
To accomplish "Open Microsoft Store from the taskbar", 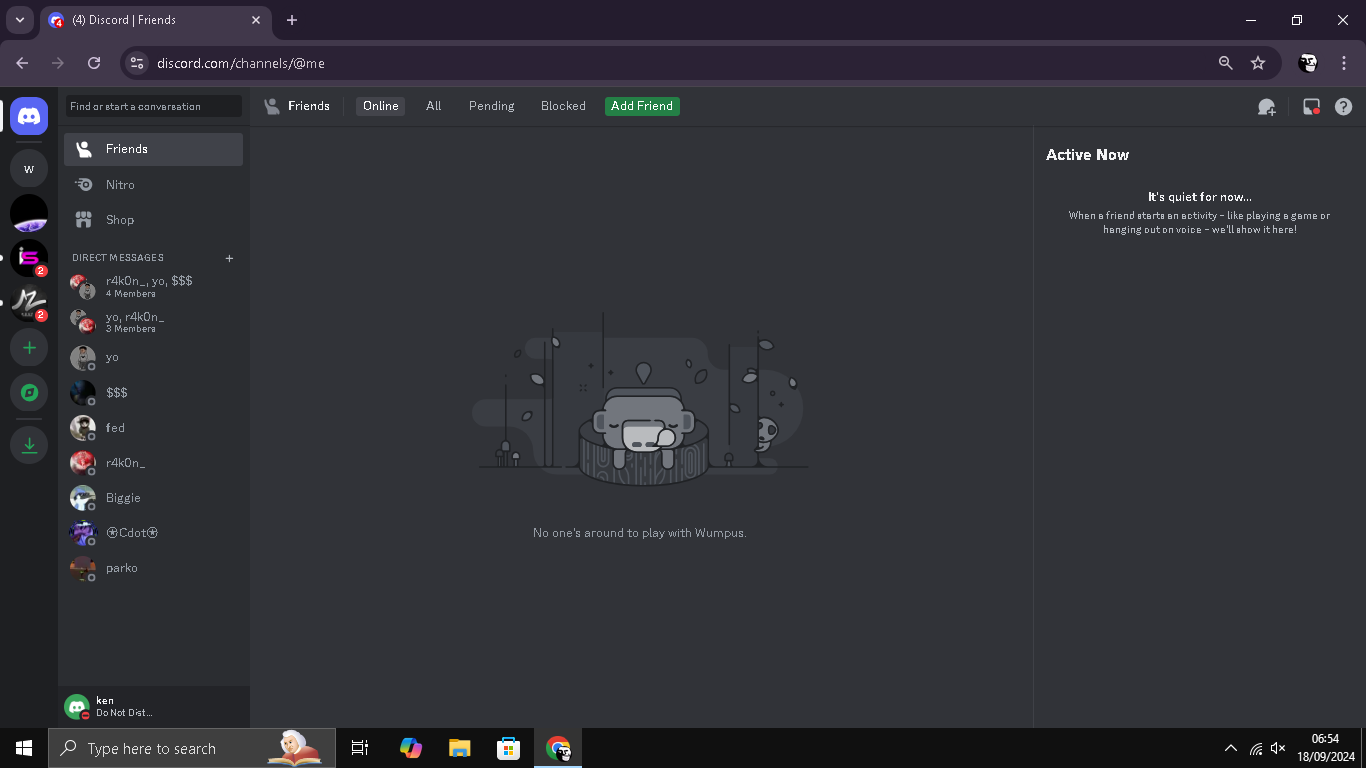I will 508,748.
